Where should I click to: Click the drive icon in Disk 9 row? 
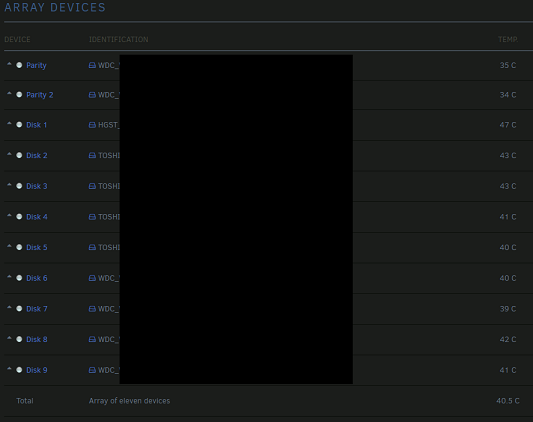click(x=92, y=370)
